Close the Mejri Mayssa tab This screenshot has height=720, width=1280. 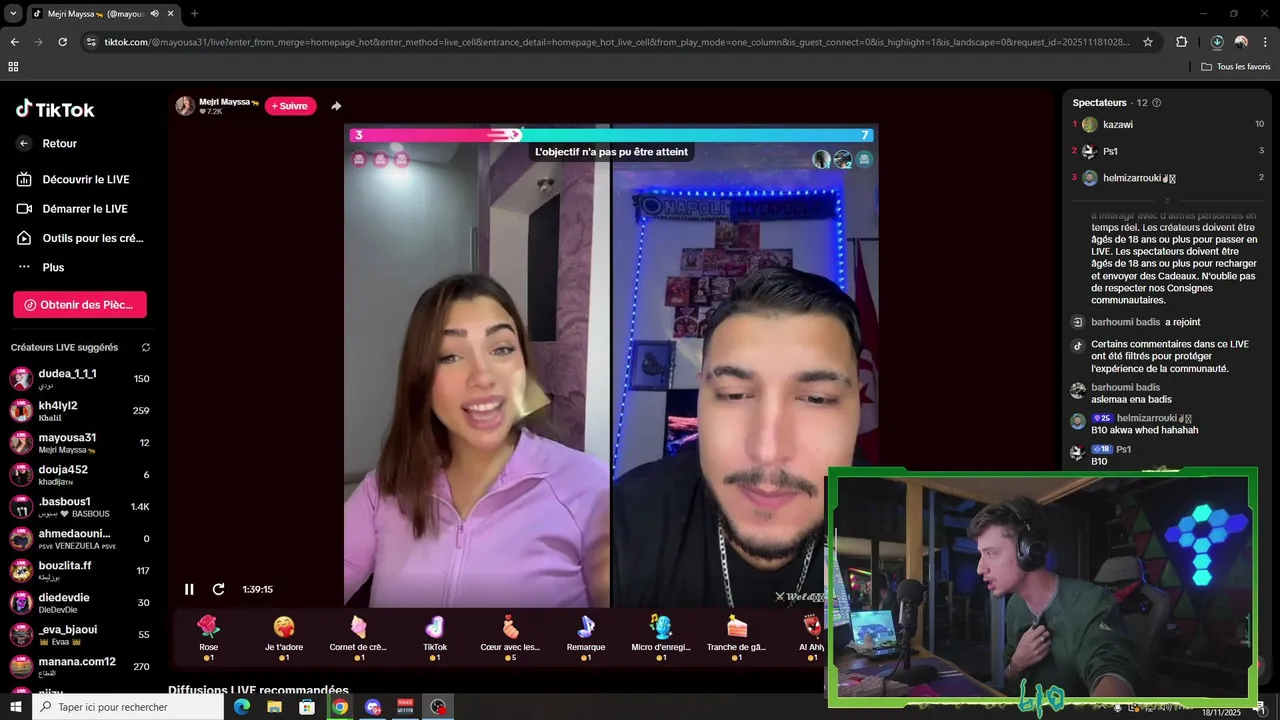coord(170,14)
